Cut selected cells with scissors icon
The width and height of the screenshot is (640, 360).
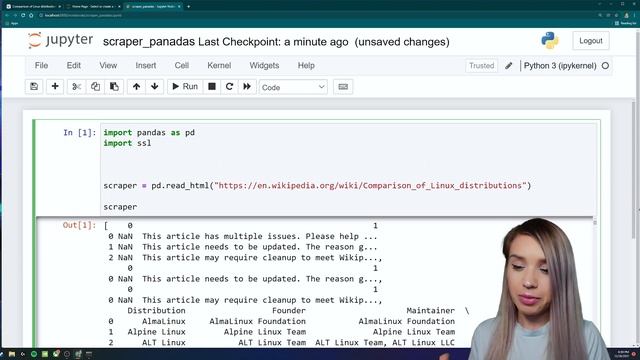(x=76, y=87)
